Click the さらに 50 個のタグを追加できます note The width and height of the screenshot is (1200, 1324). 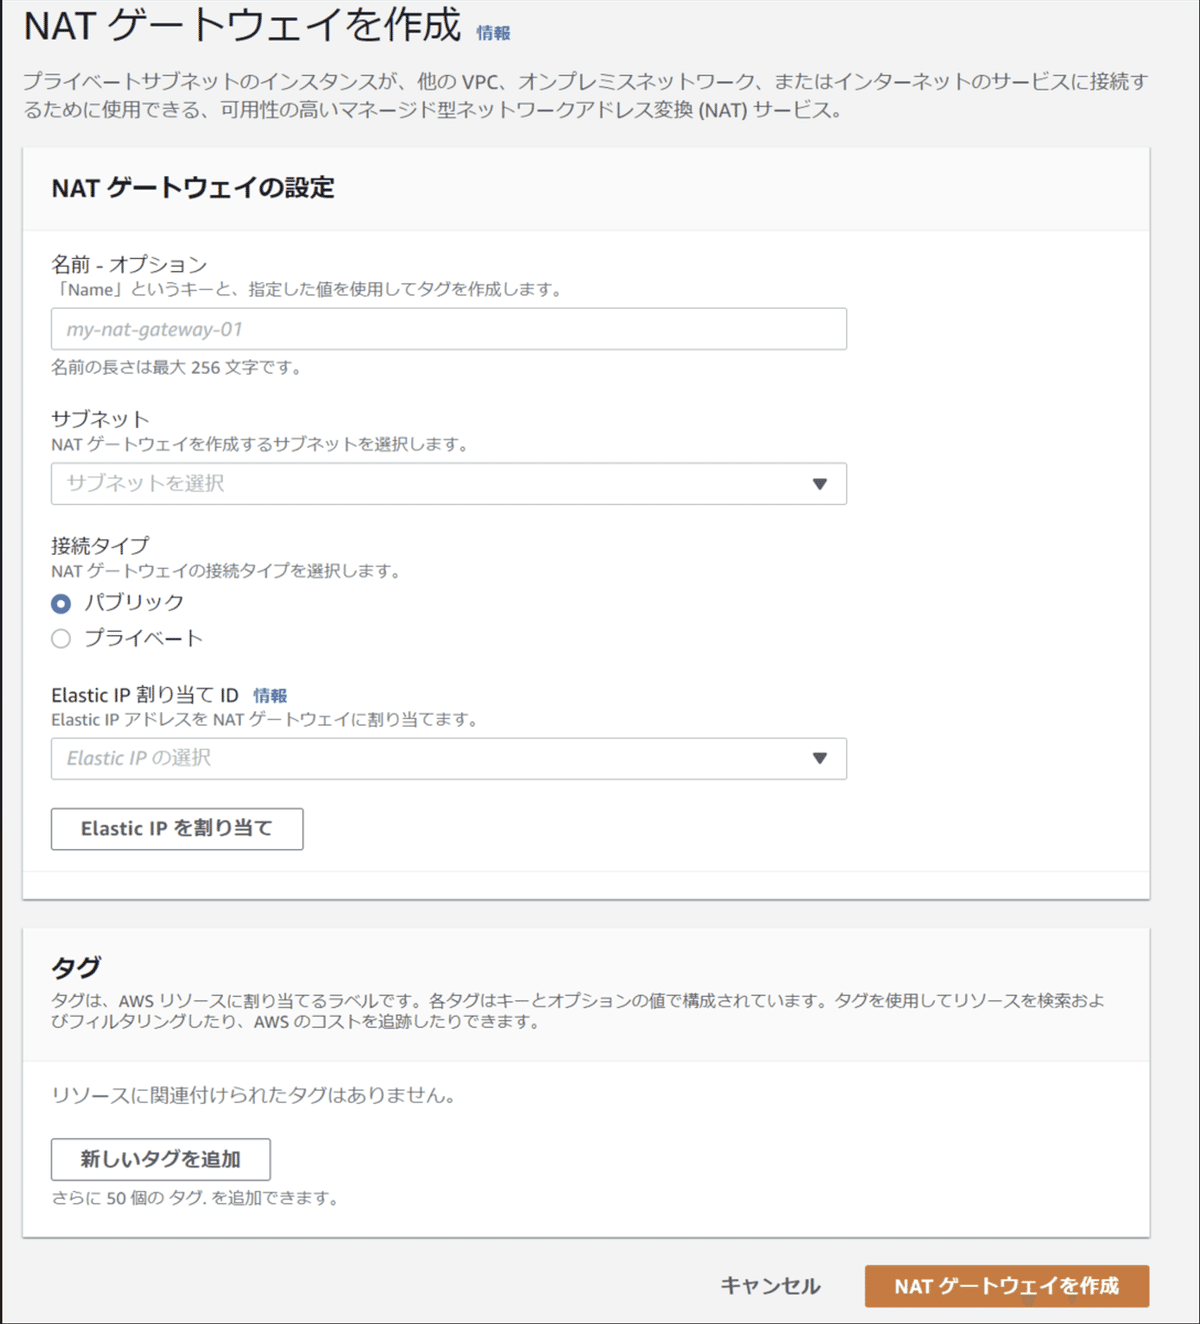197,1198
